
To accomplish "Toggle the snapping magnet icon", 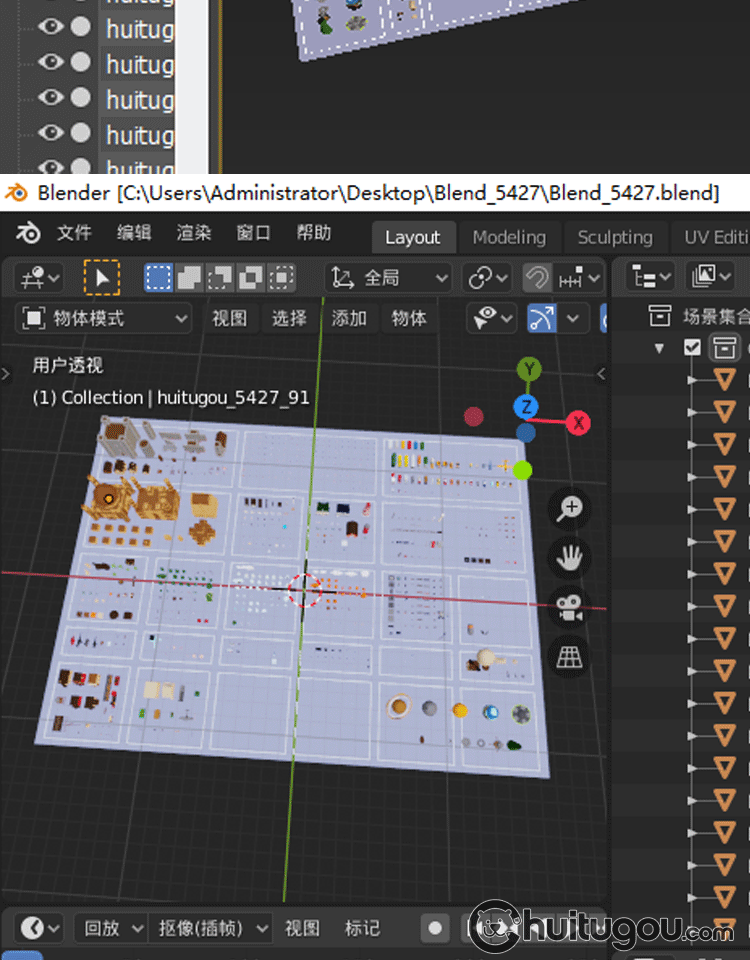I will [537, 277].
